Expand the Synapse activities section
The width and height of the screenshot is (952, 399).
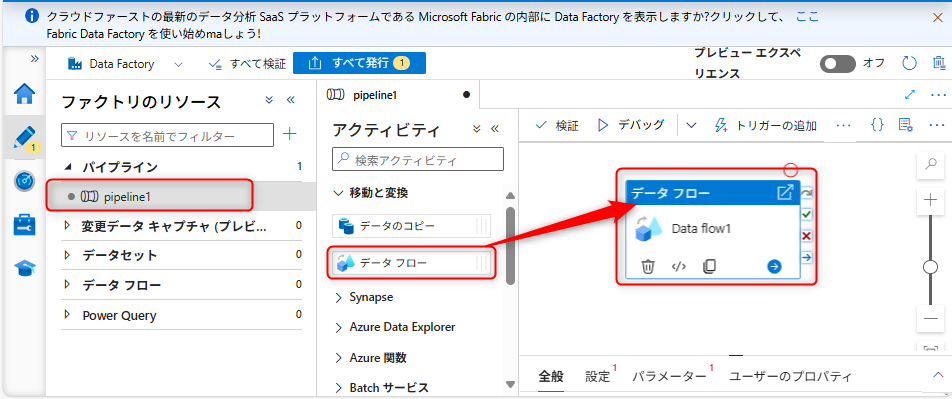click(338, 298)
